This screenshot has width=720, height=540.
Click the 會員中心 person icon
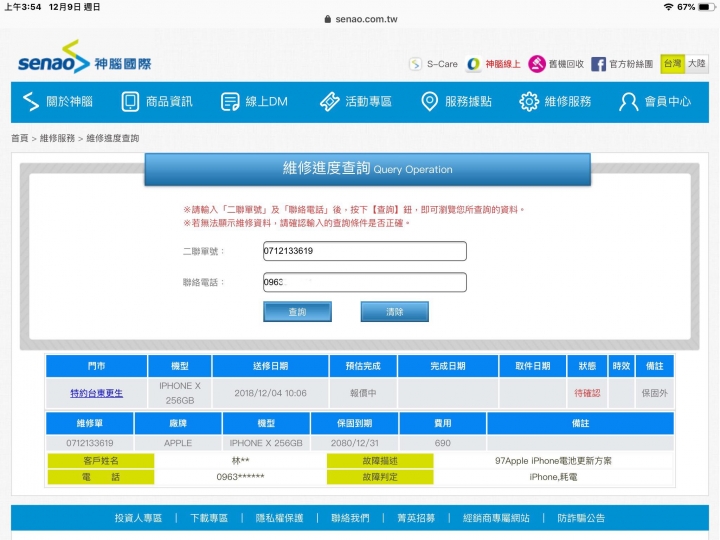629,101
